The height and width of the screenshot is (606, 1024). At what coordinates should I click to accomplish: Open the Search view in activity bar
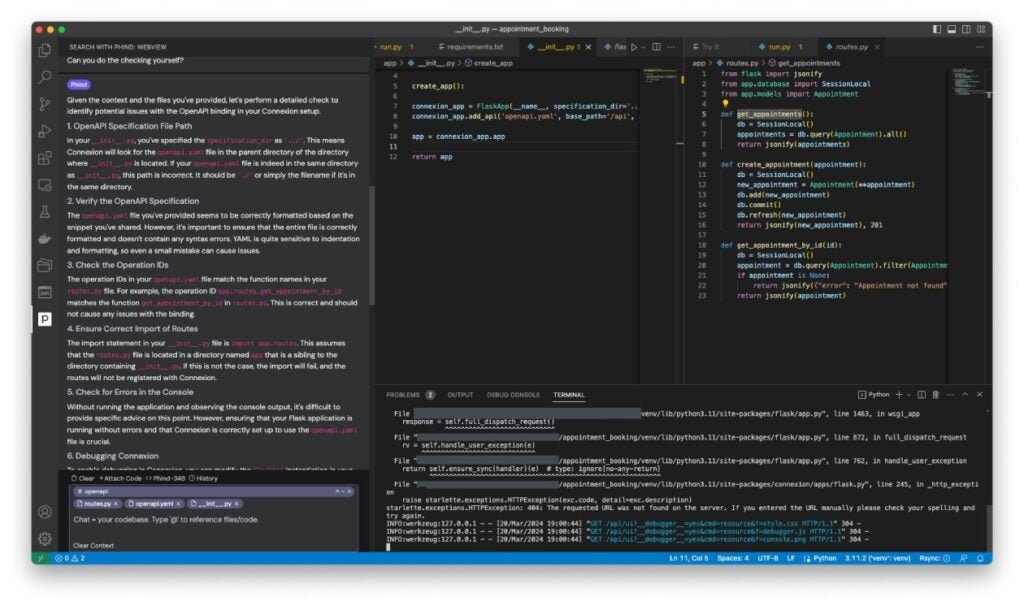coord(44,77)
